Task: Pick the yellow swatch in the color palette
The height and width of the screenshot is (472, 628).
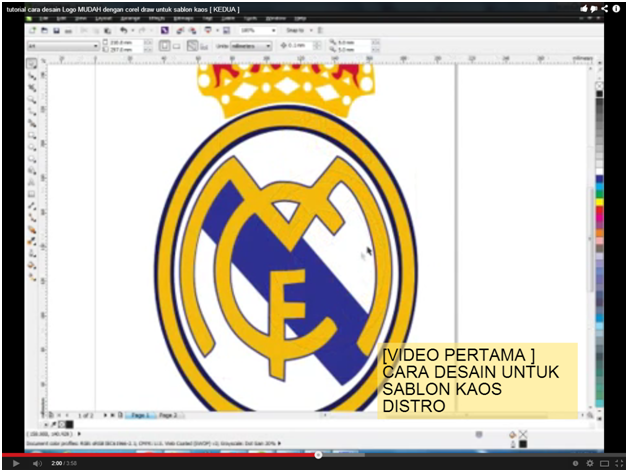Action: [x=600, y=202]
